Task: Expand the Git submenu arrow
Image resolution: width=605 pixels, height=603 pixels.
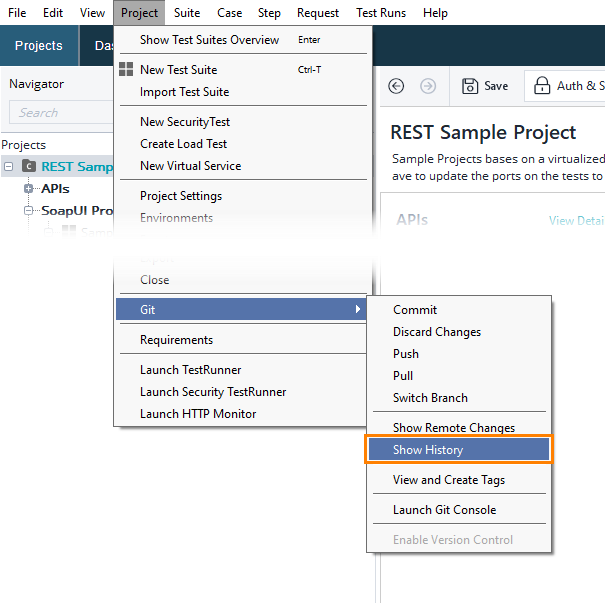Action: (x=358, y=309)
